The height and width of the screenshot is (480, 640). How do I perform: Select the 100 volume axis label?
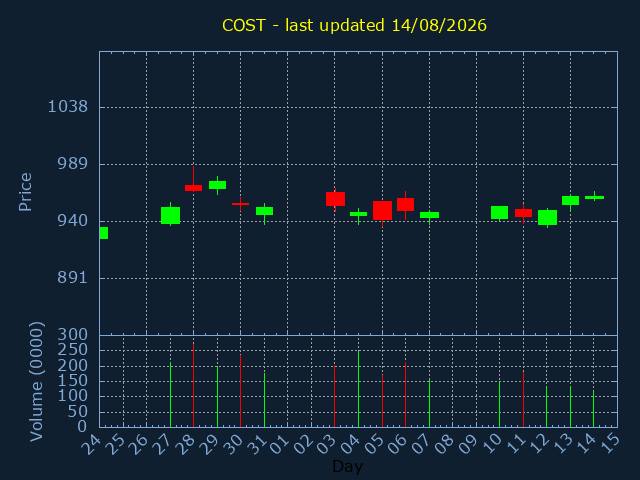pyautogui.click(x=72, y=396)
